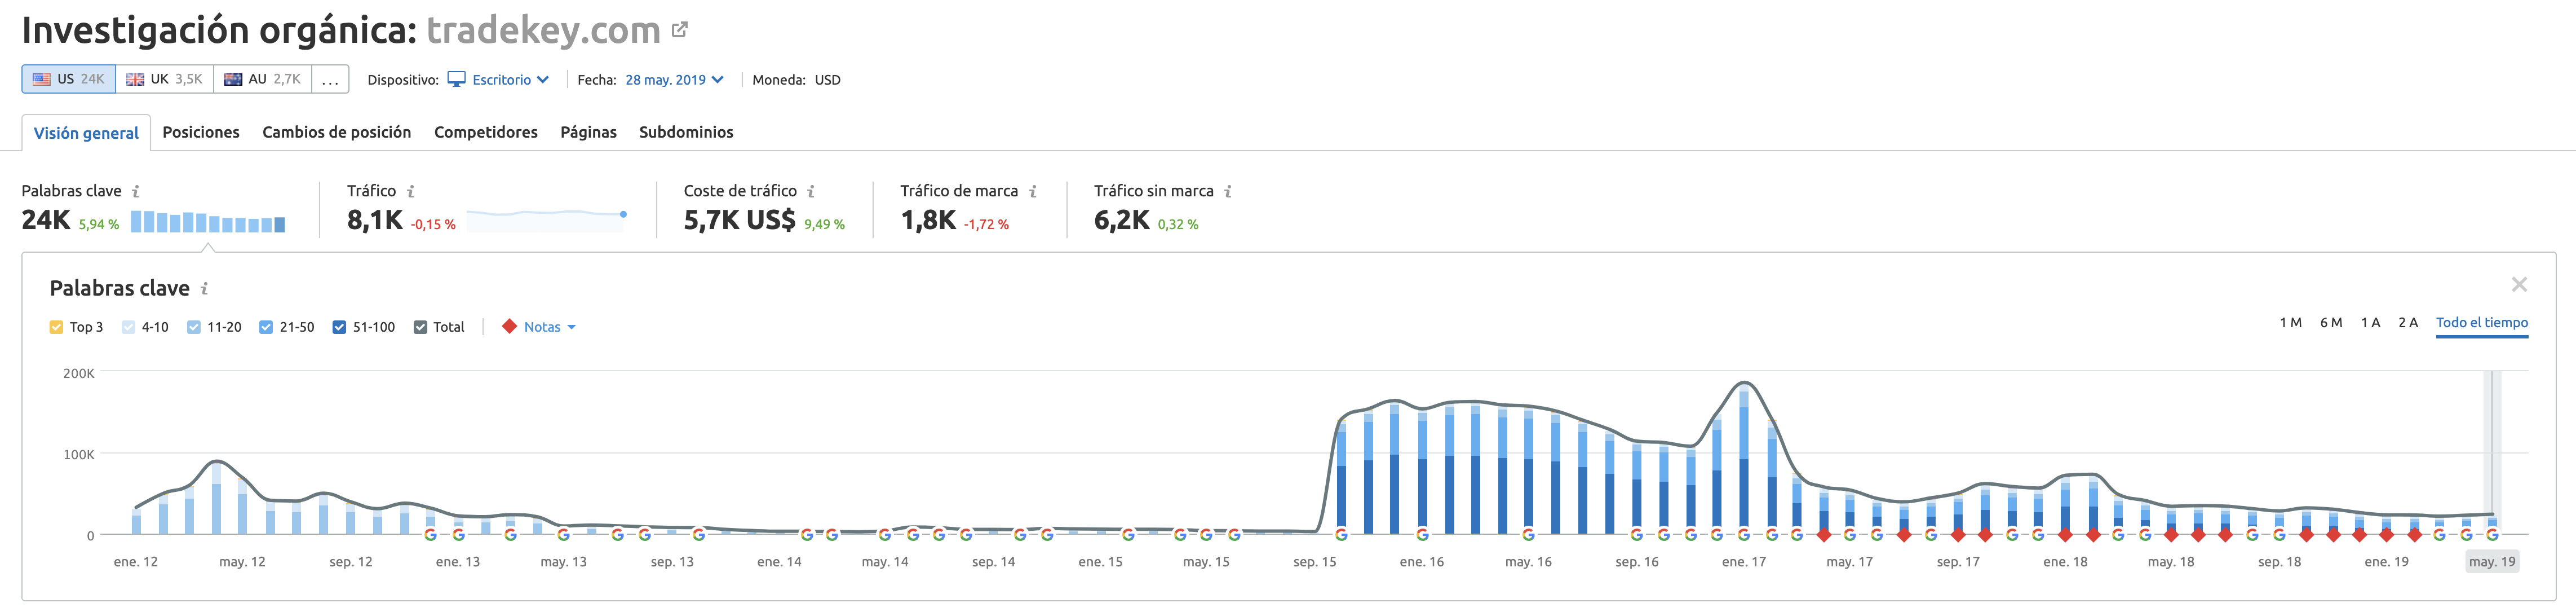Click the may. 19 highlighted axis label
Viewport: 2576px width, 616px height.
pyautogui.click(x=2492, y=562)
